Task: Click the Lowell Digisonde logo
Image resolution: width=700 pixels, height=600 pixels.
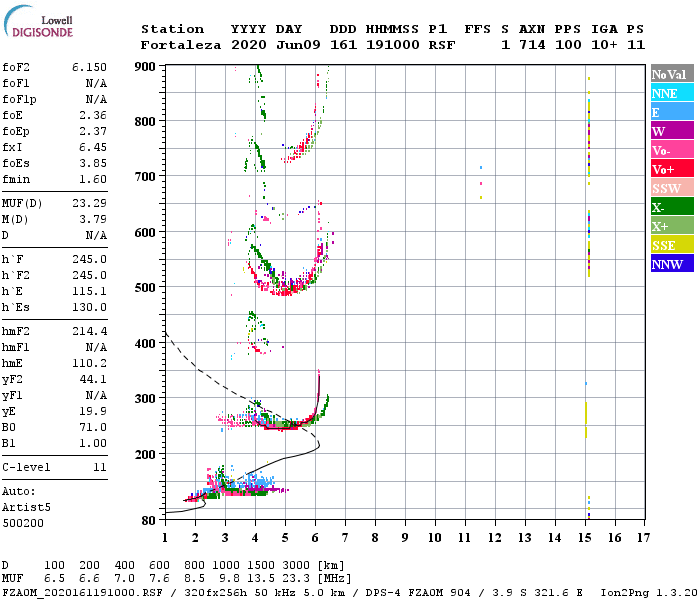Action: coord(38,22)
